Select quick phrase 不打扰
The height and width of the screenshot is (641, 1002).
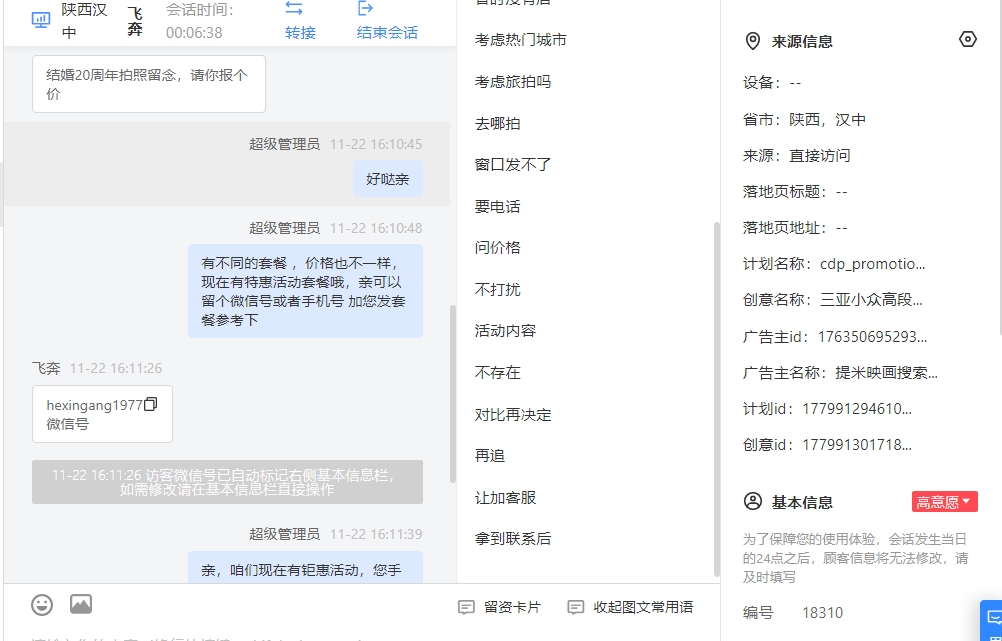click(497, 290)
